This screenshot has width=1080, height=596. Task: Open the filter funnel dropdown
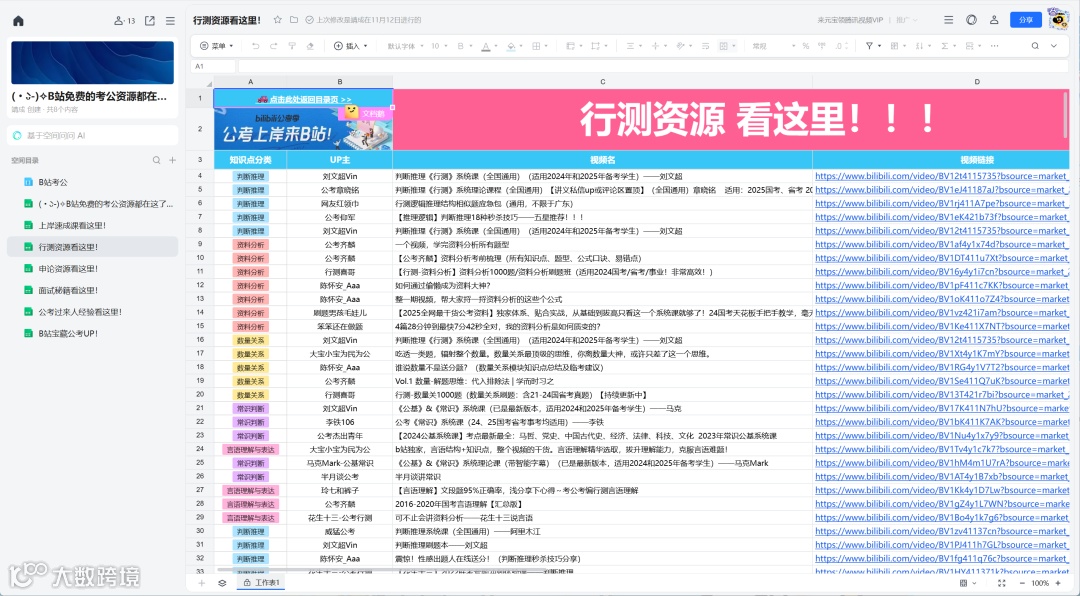tap(873, 46)
